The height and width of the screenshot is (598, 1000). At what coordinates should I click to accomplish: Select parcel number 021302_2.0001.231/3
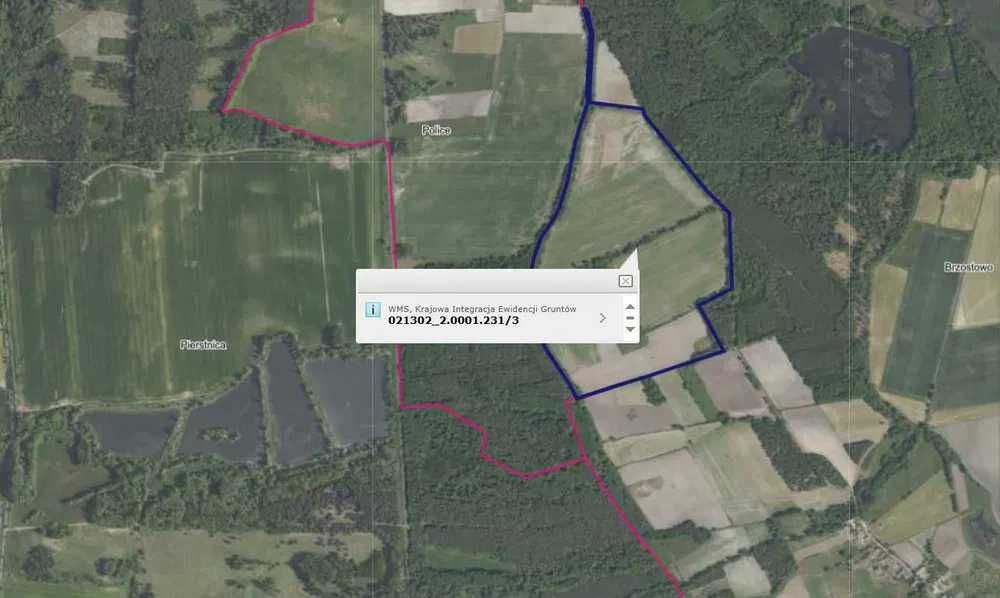tap(453, 321)
